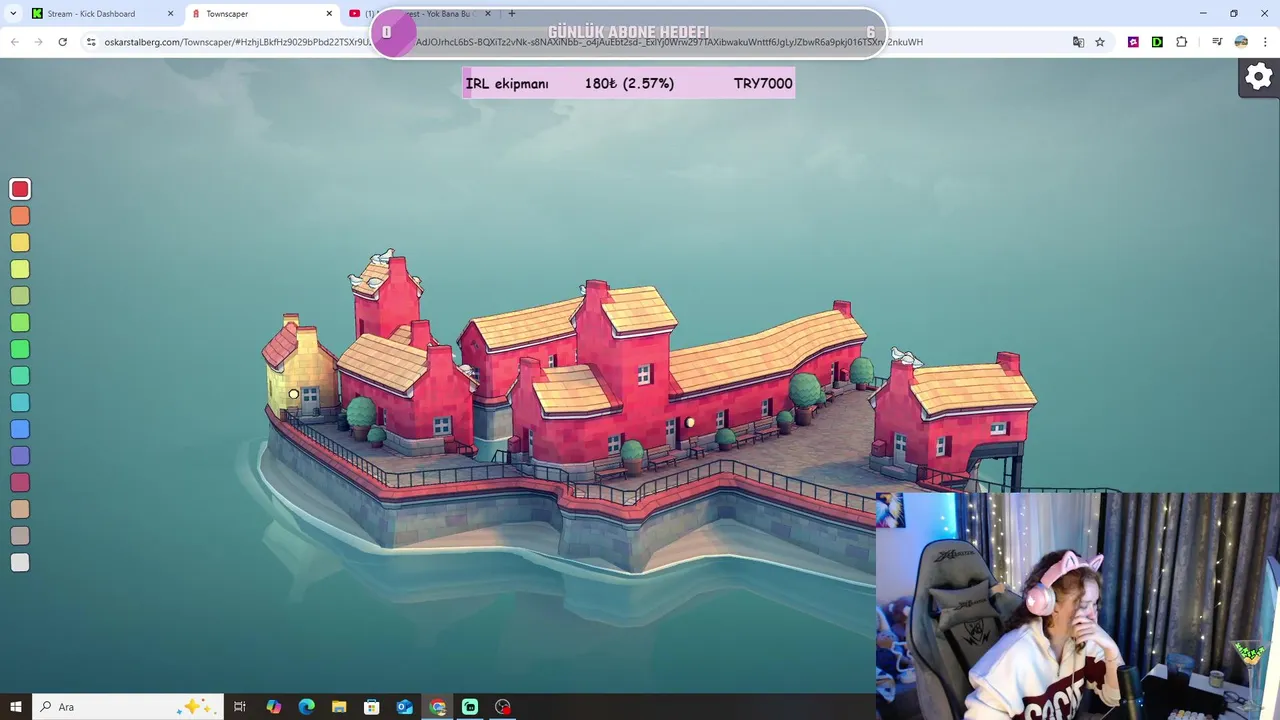Open Microsoft Store from taskbar

(372, 707)
